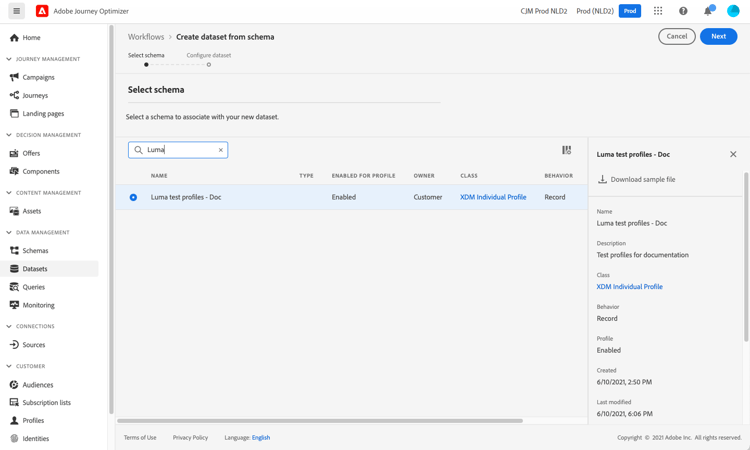Click the Cancel button
This screenshot has height=450, width=750.
point(677,36)
